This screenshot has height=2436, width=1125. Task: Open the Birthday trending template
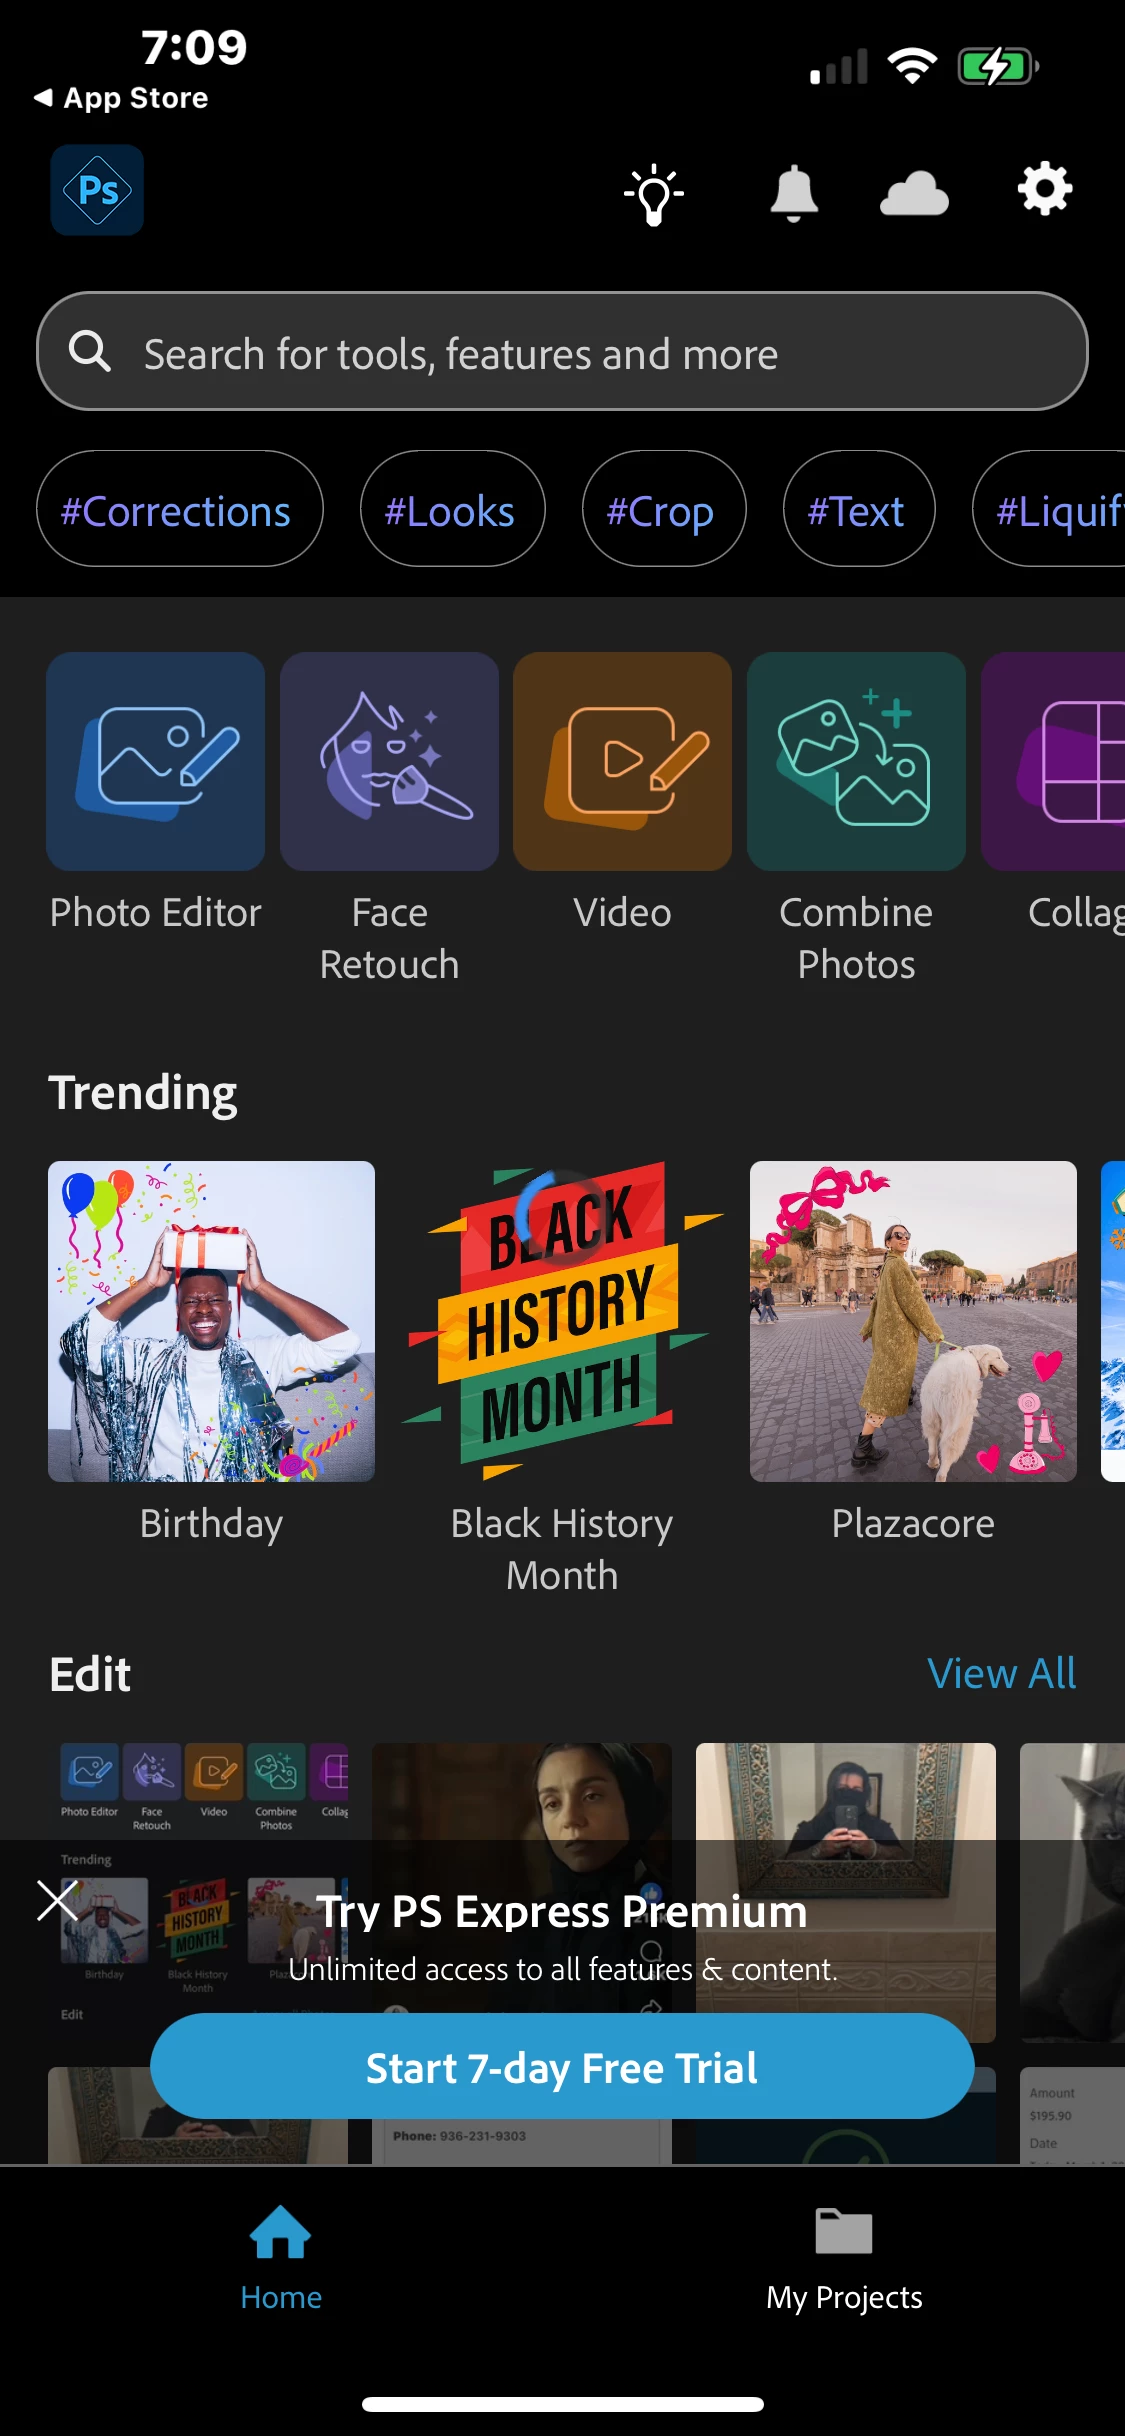coord(211,1321)
